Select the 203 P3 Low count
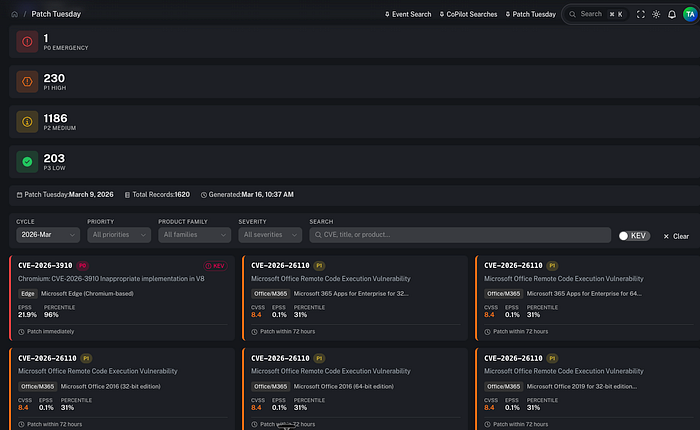This screenshot has width=700, height=430. click(x=54, y=159)
